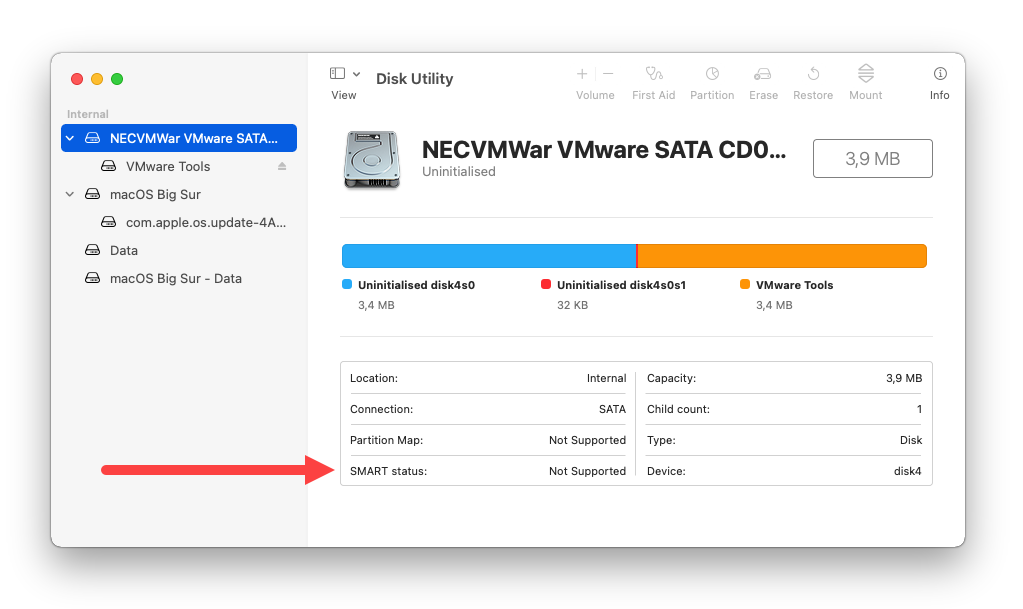Screen dimensions: 1023x609
Task: Click the blue usage bar segment
Action: click(489, 256)
